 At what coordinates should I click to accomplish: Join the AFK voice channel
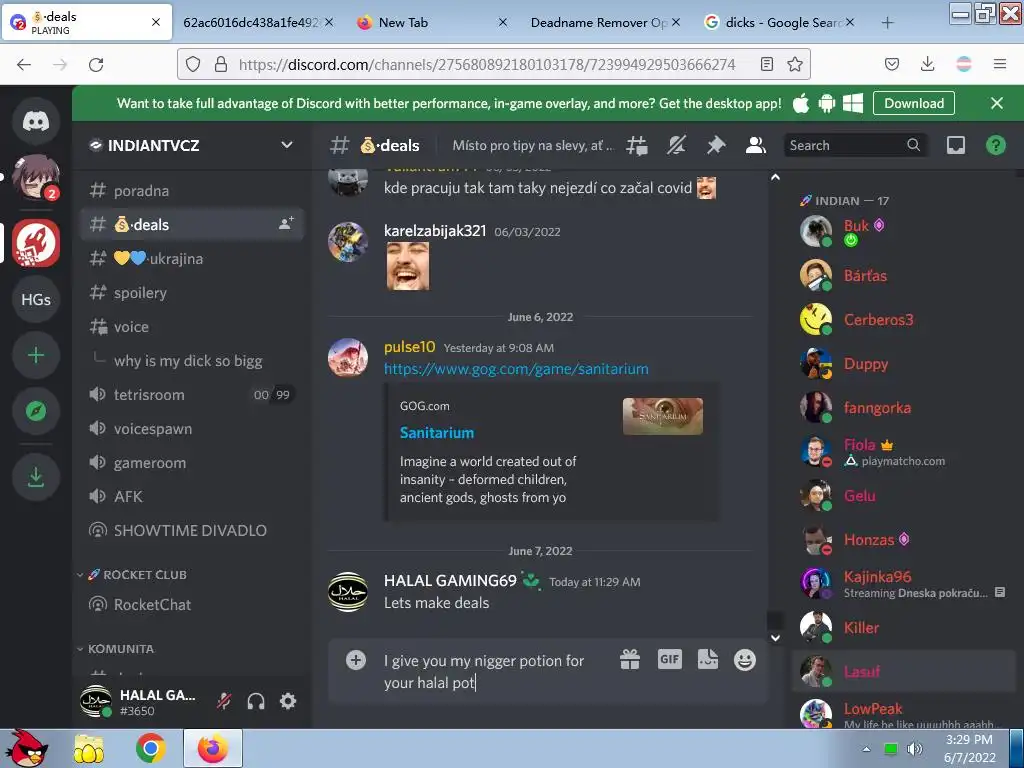click(x=192, y=496)
